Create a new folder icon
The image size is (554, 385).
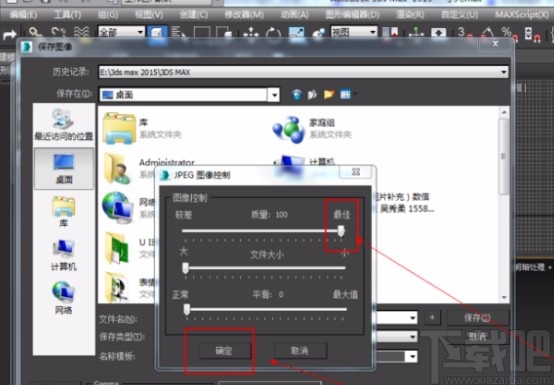point(329,94)
